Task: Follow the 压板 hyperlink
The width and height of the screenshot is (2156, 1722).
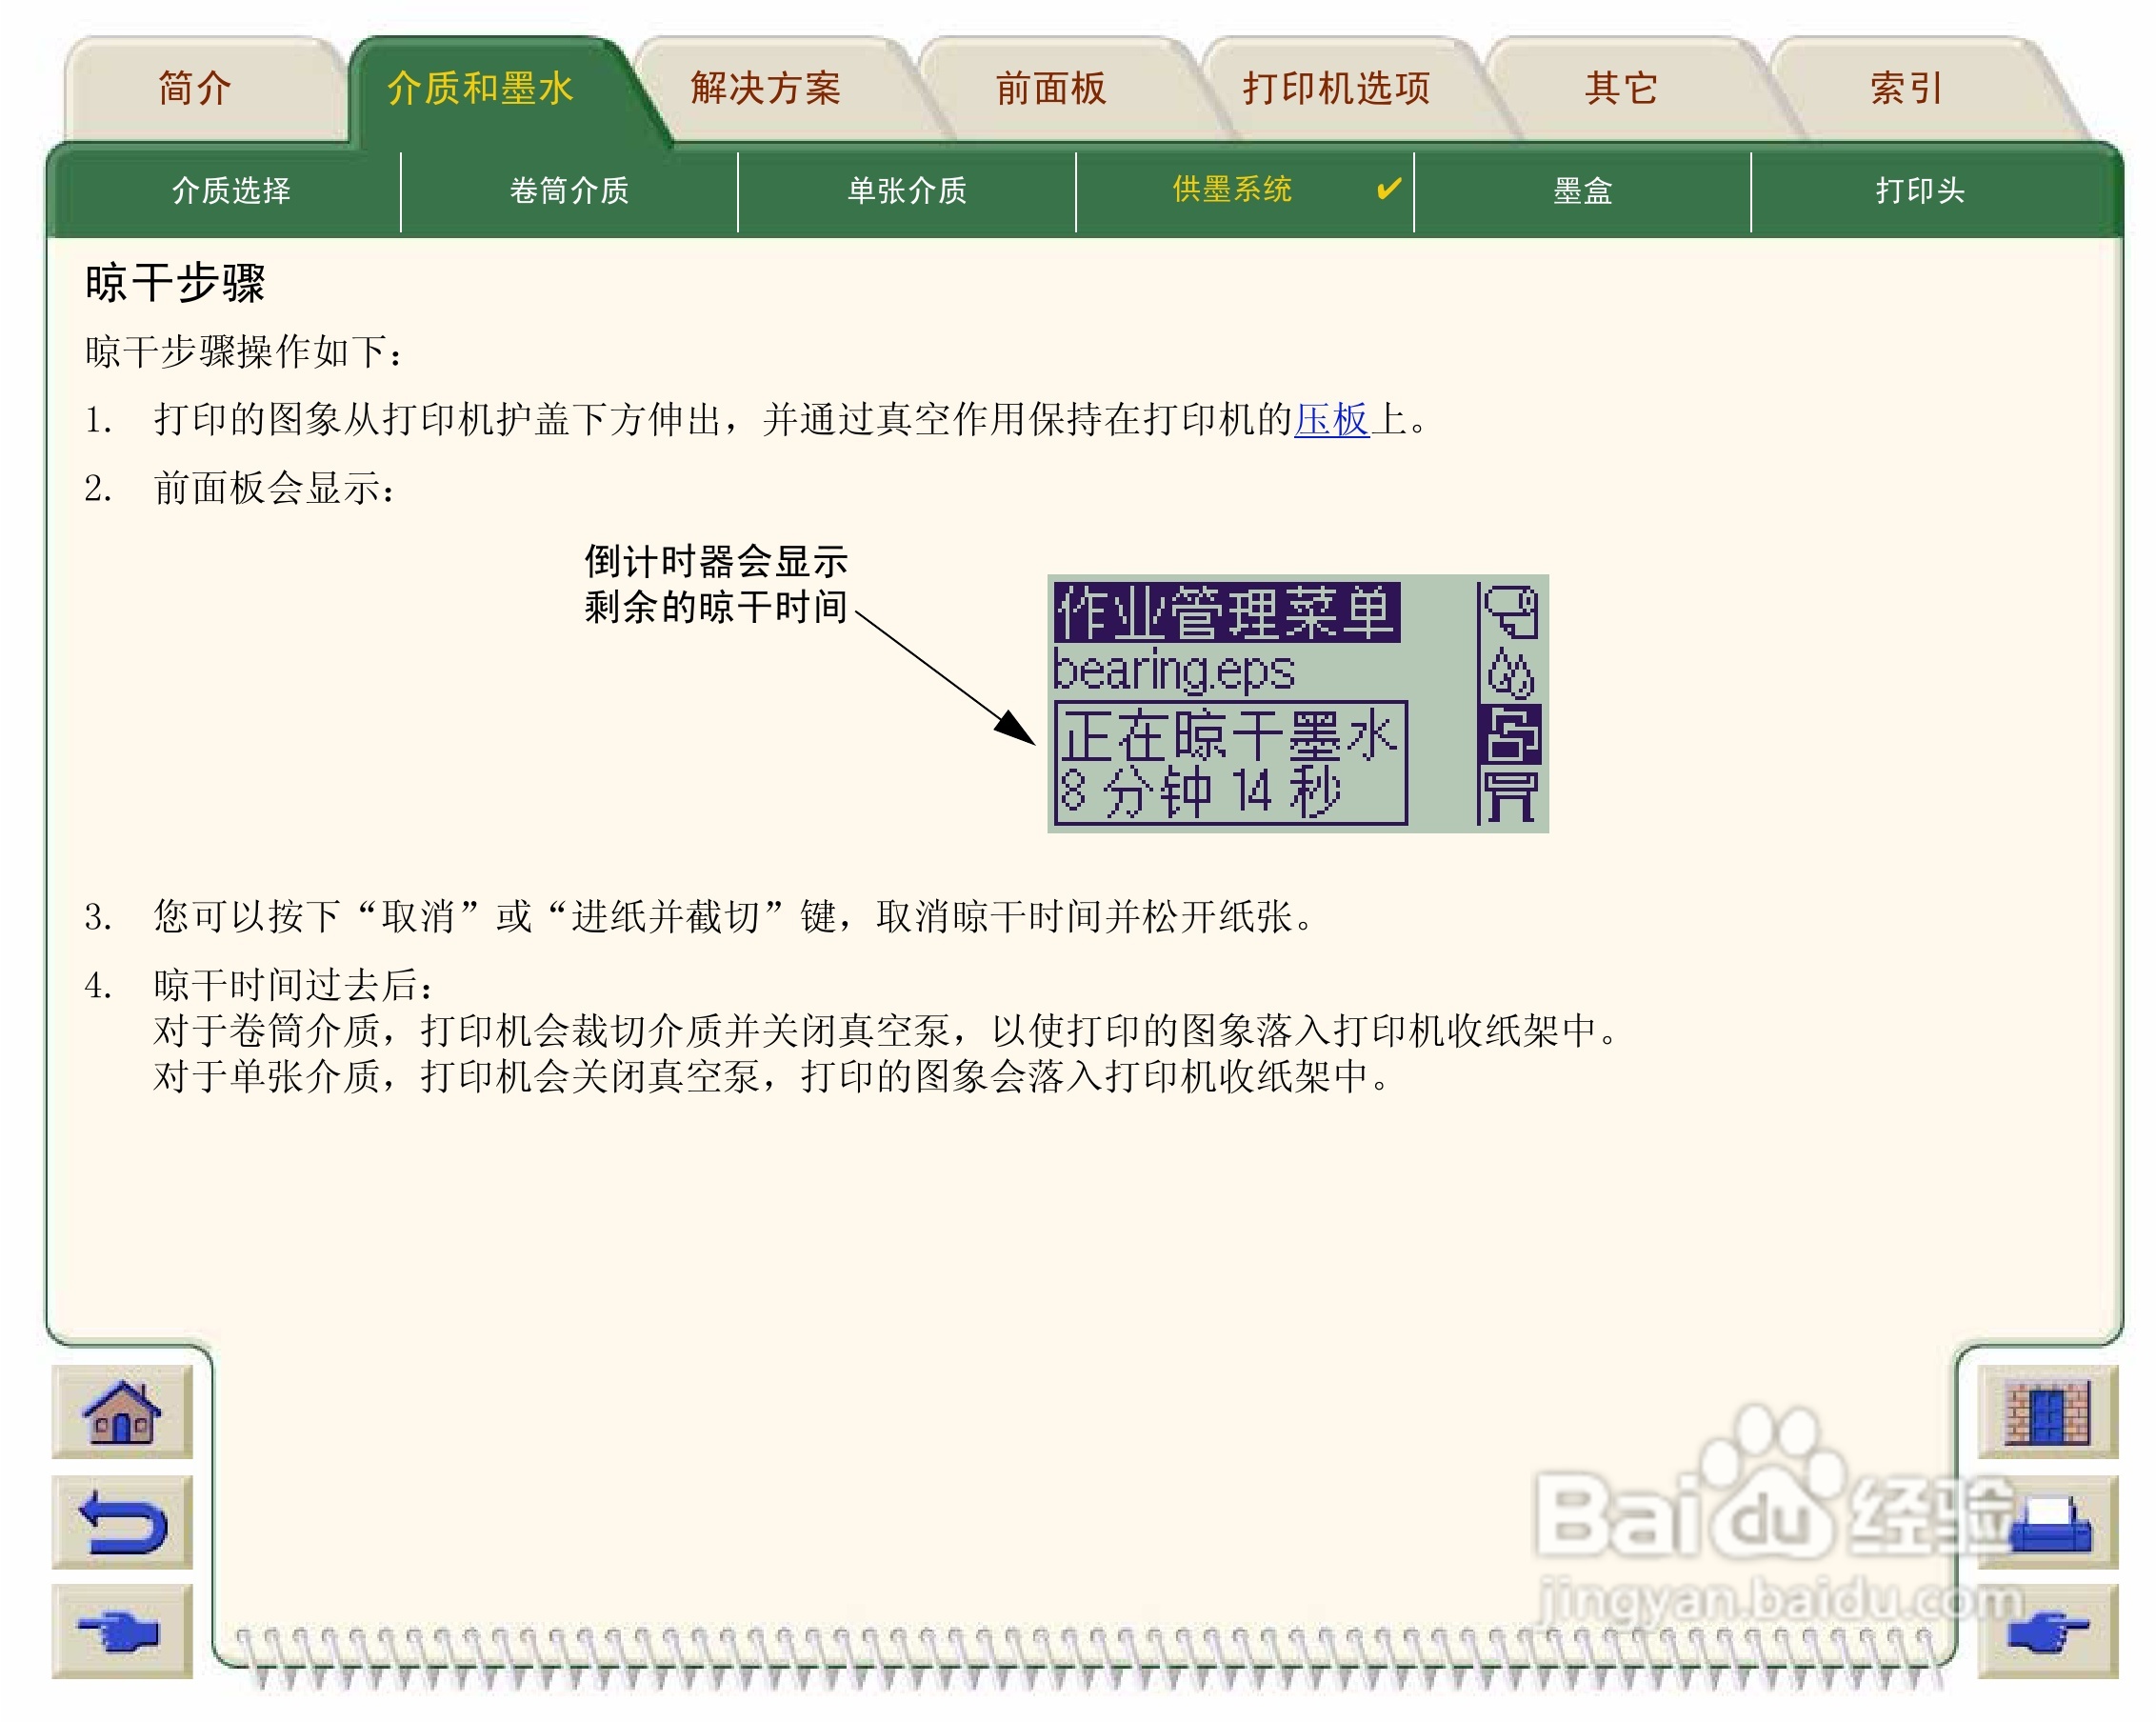Action: coord(1331,419)
